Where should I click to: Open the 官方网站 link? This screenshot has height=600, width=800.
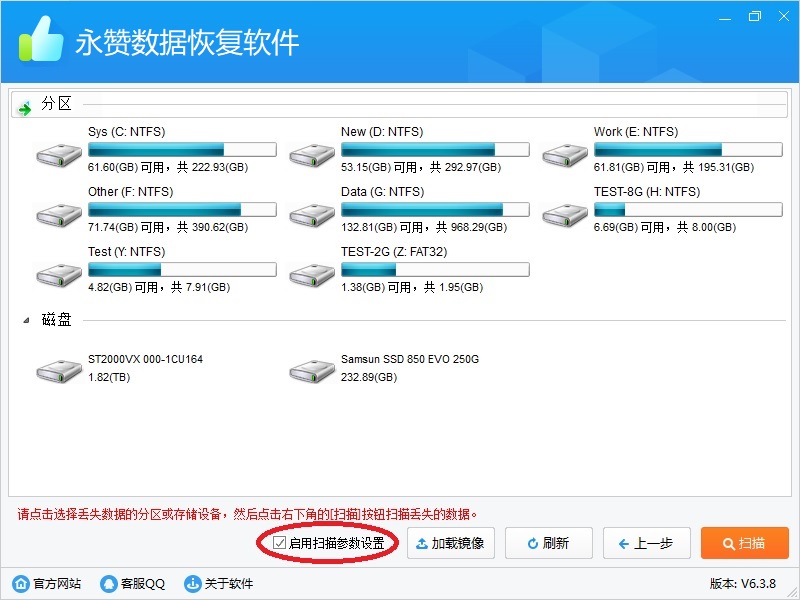coord(49,584)
